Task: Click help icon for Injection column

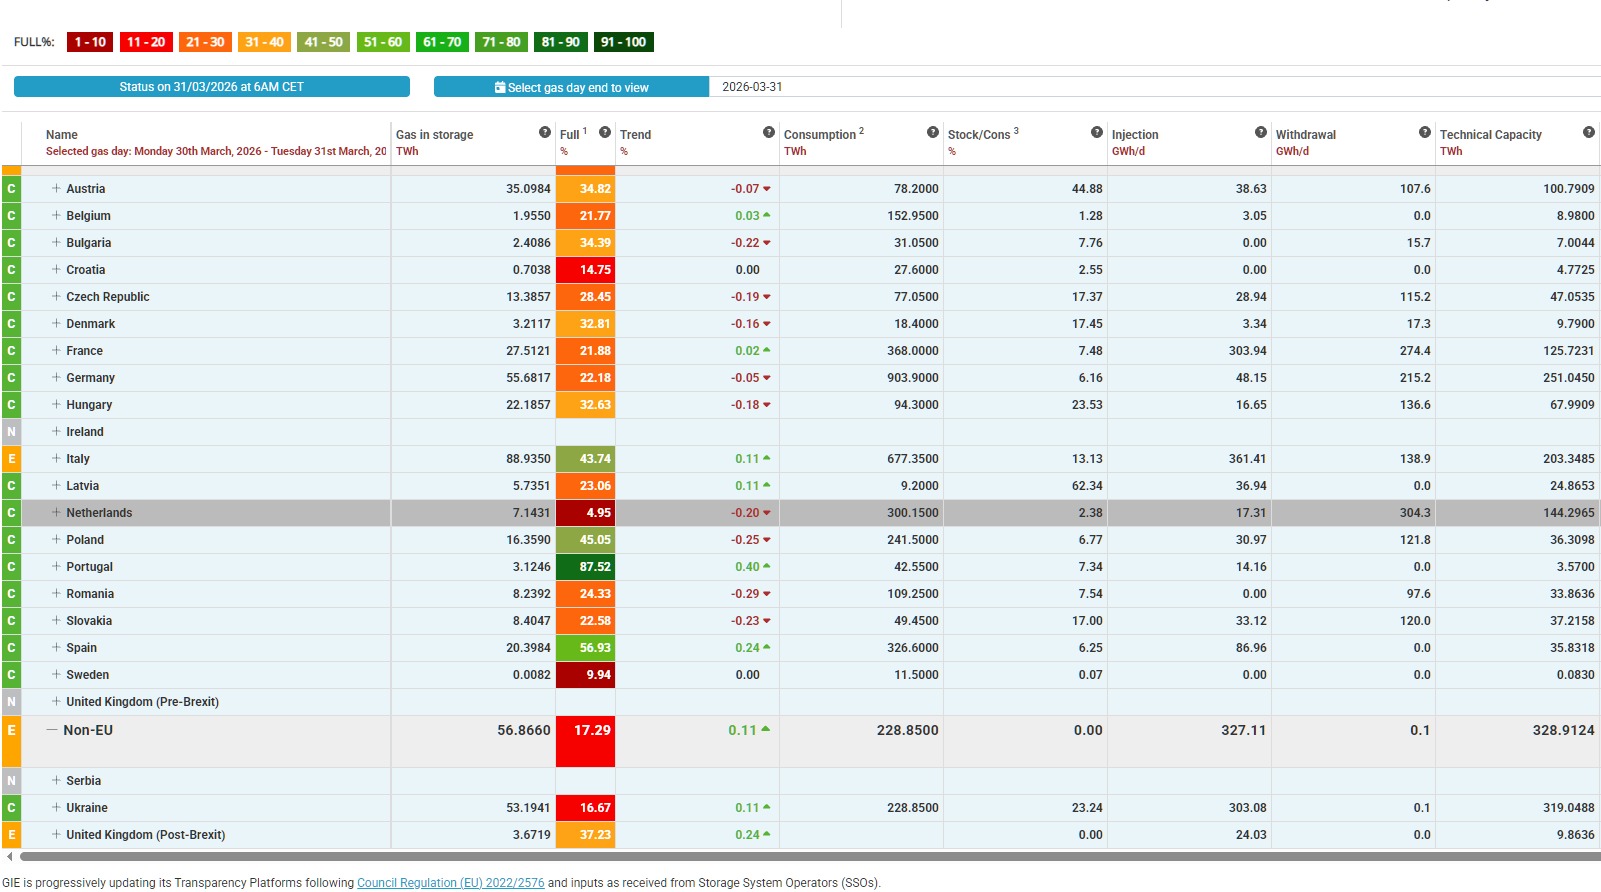Action: pos(1261,132)
